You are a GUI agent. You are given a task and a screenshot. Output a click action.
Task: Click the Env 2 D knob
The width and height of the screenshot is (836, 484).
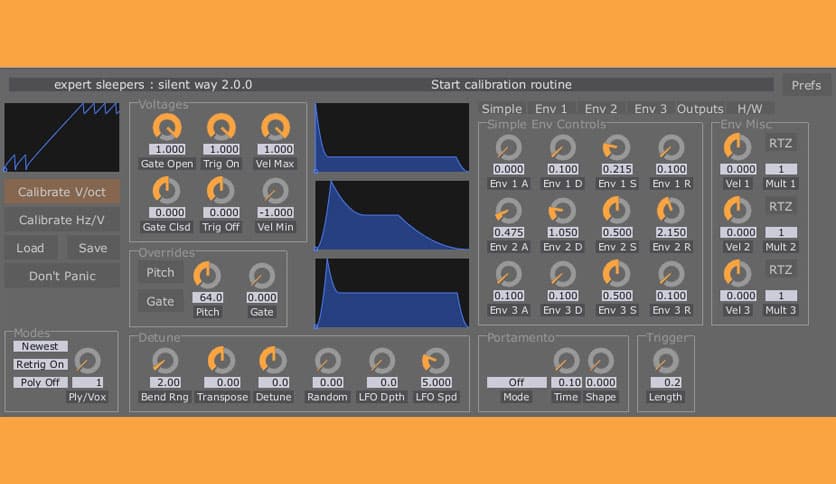562,211
